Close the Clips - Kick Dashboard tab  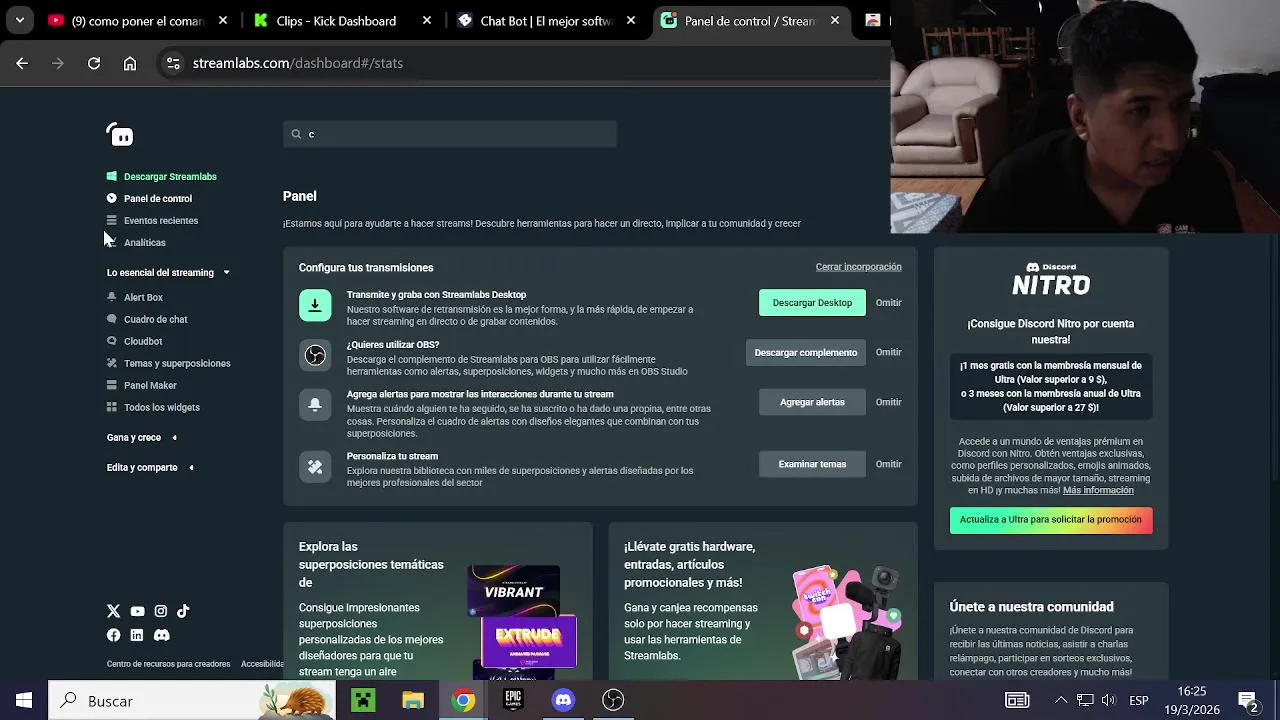[427, 20]
